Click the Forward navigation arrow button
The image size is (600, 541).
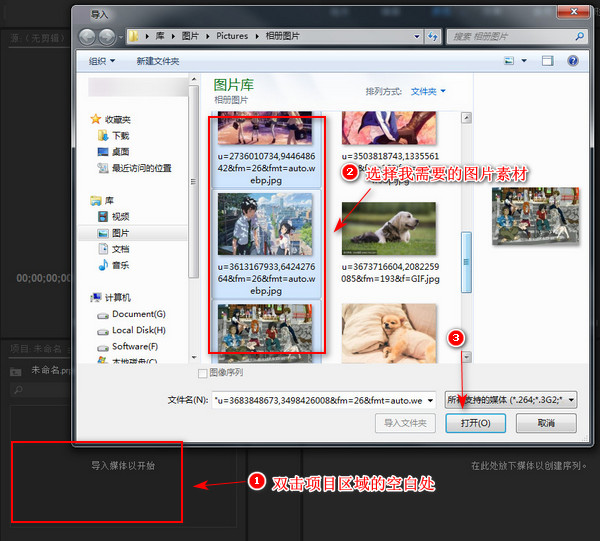(107, 37)
